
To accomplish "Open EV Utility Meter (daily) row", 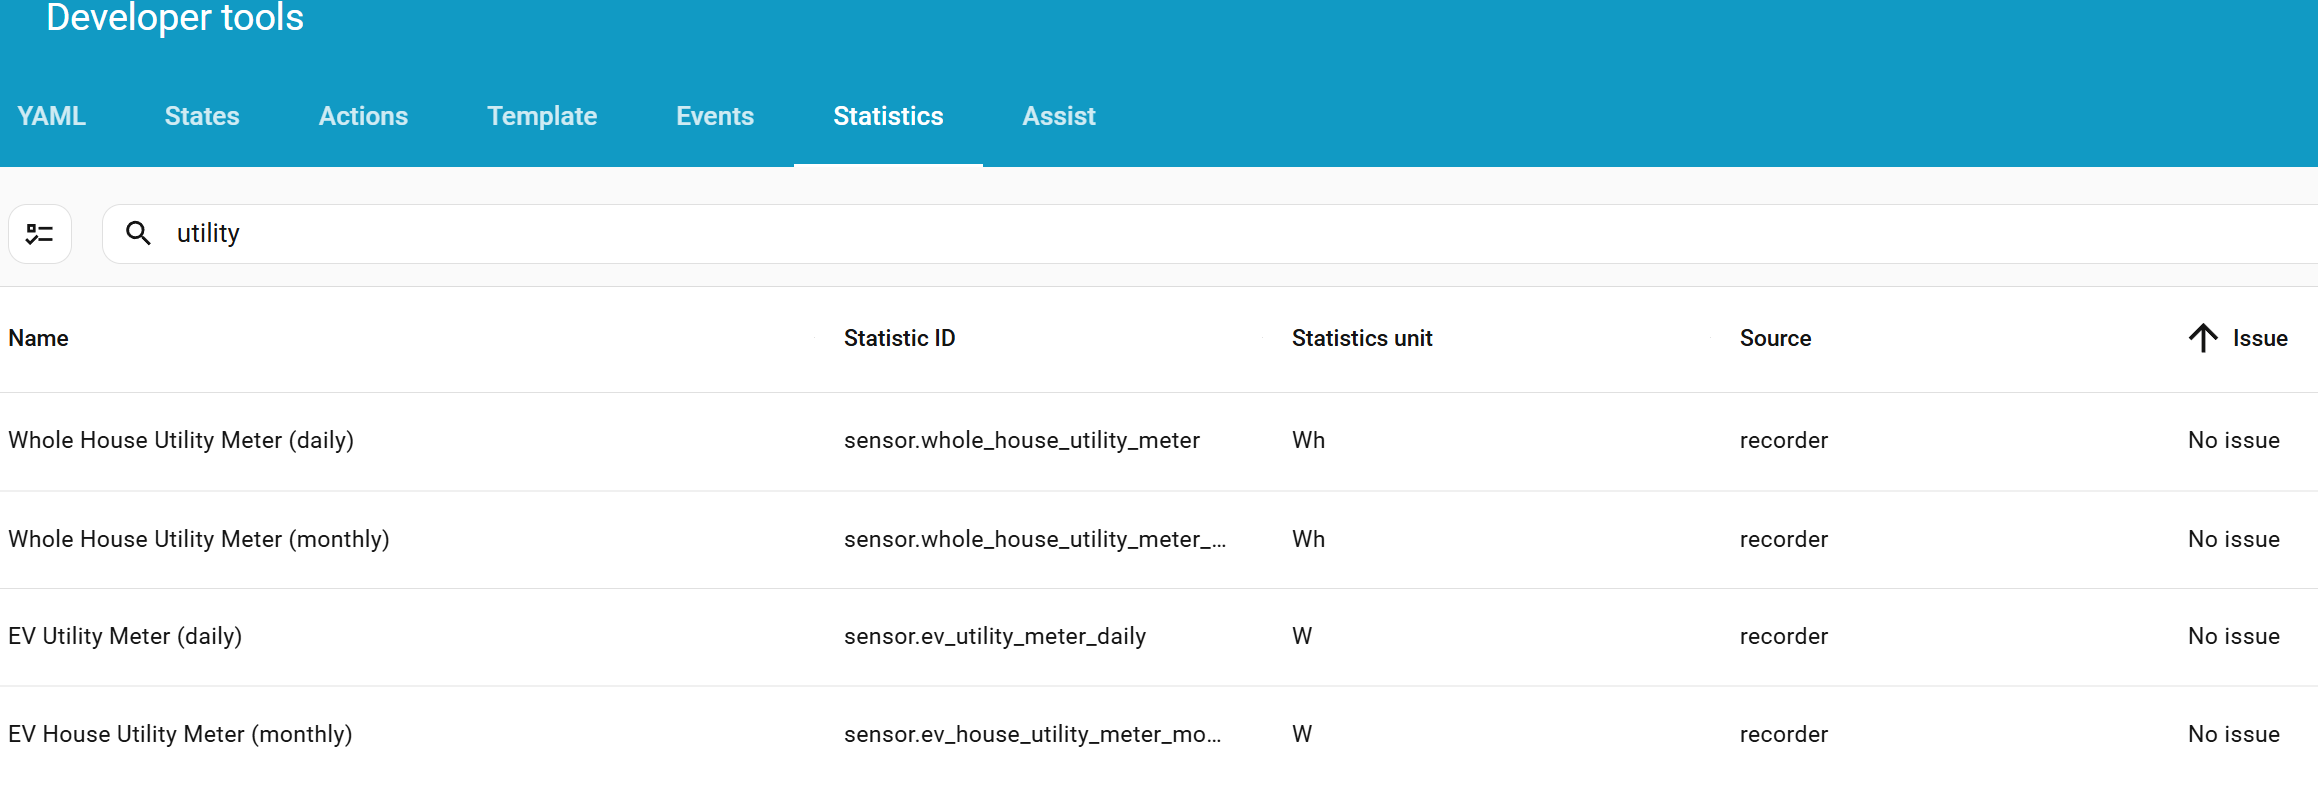I will pyautogui.click(x=125, y=636).
